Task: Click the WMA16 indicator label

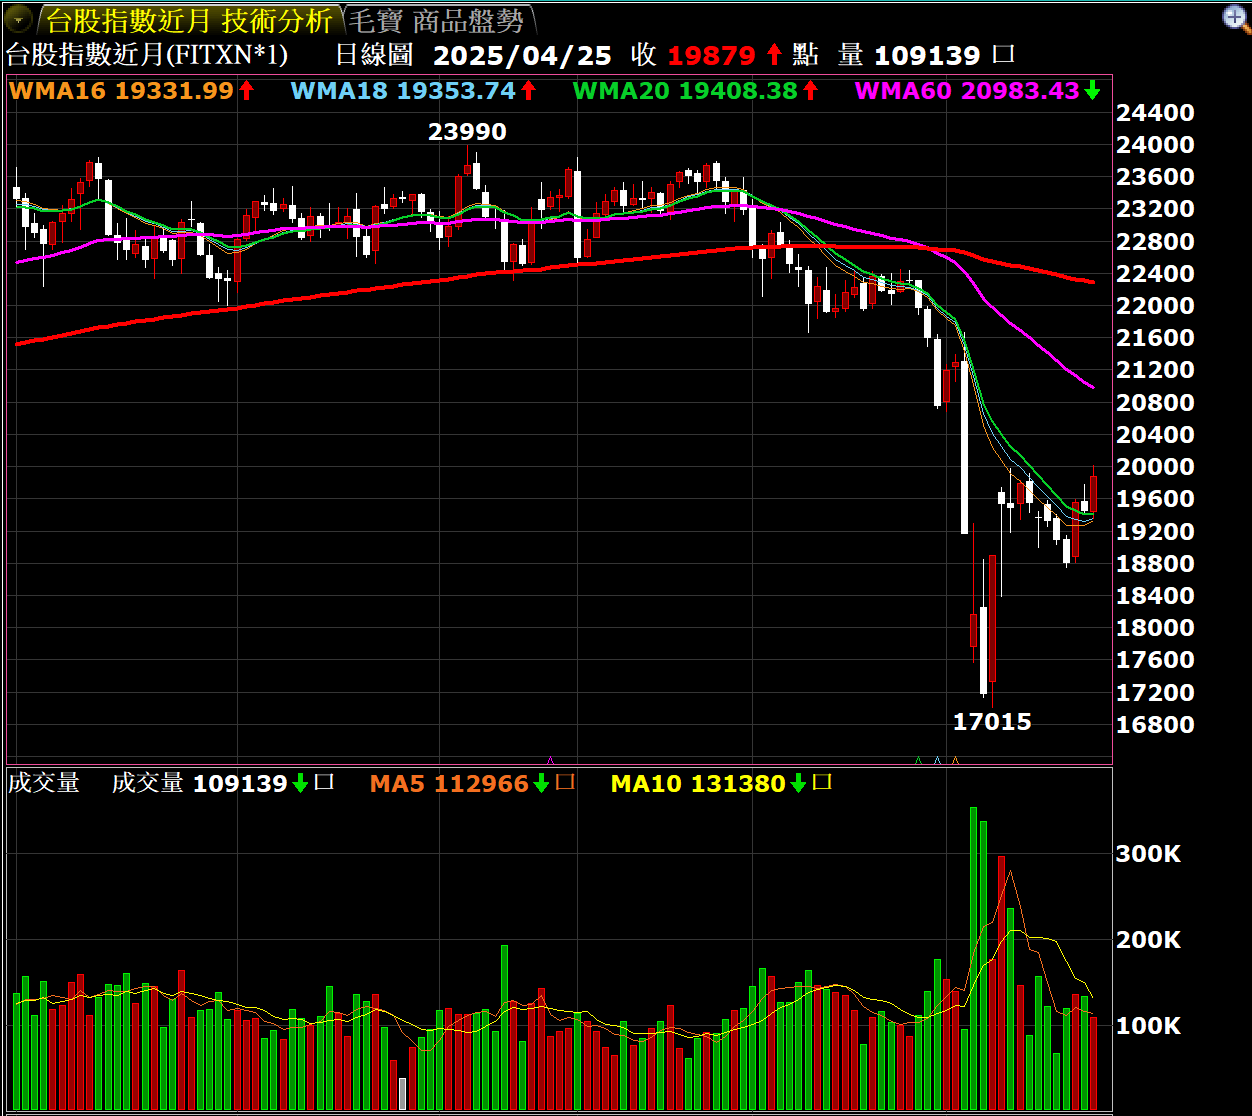Action: click(57, 91)
